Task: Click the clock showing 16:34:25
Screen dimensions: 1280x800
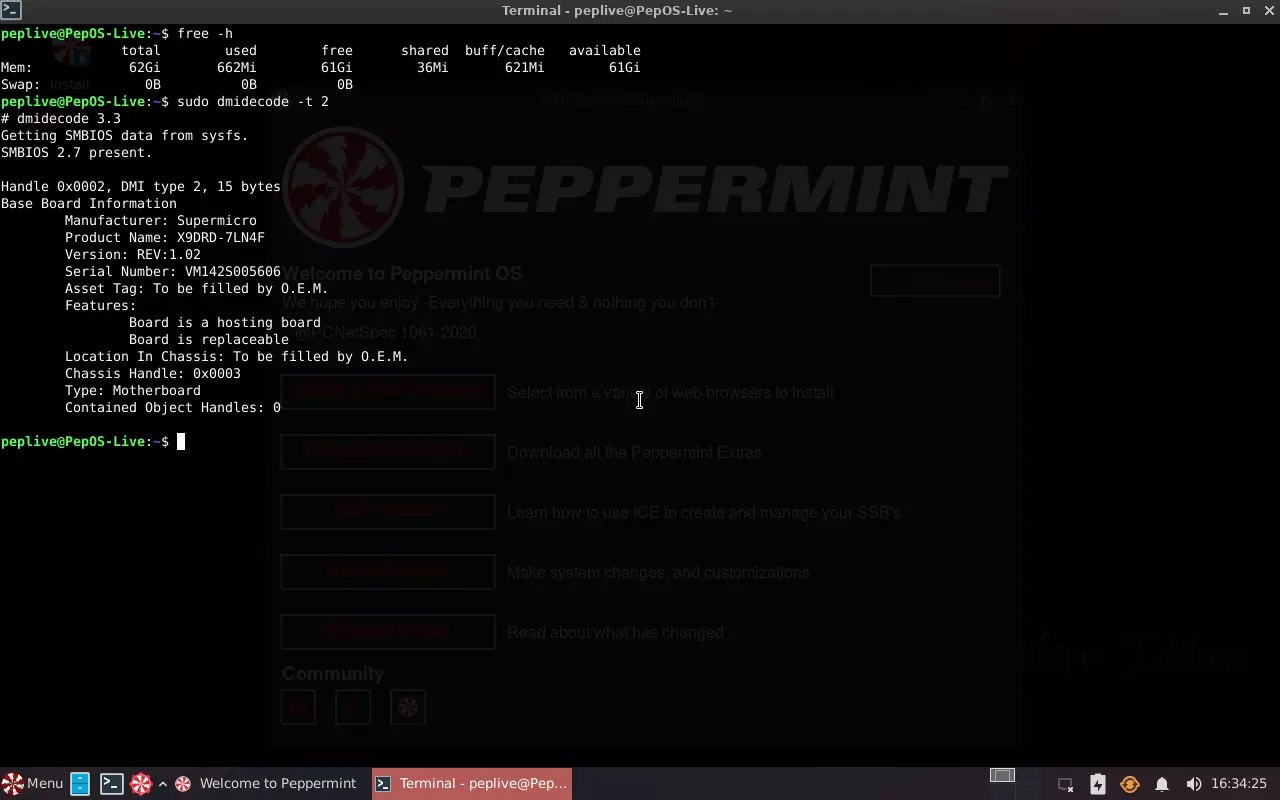Action: 1239,784
